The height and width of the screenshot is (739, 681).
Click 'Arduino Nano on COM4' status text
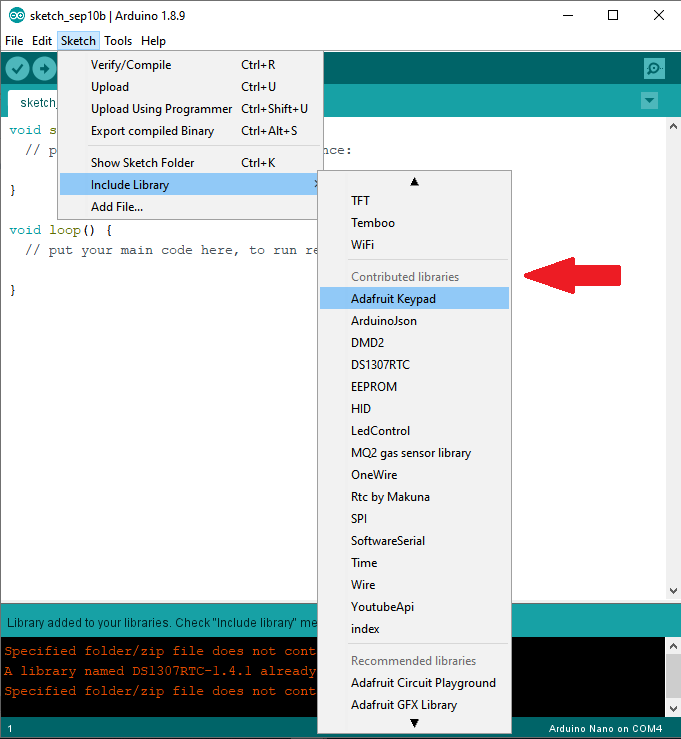[605, 729]
